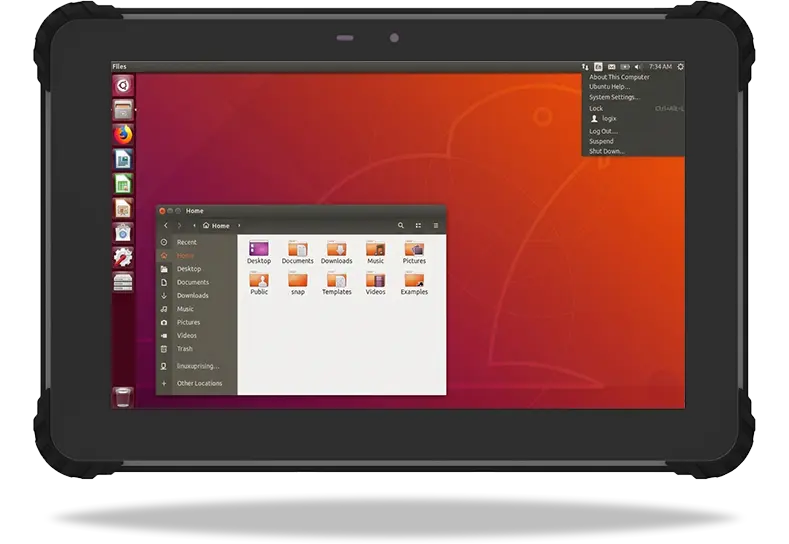Viewport: 789px width, 544px height.
Task: Launch LibreOffice Writer from the dock
Action: tap(123, 159)
